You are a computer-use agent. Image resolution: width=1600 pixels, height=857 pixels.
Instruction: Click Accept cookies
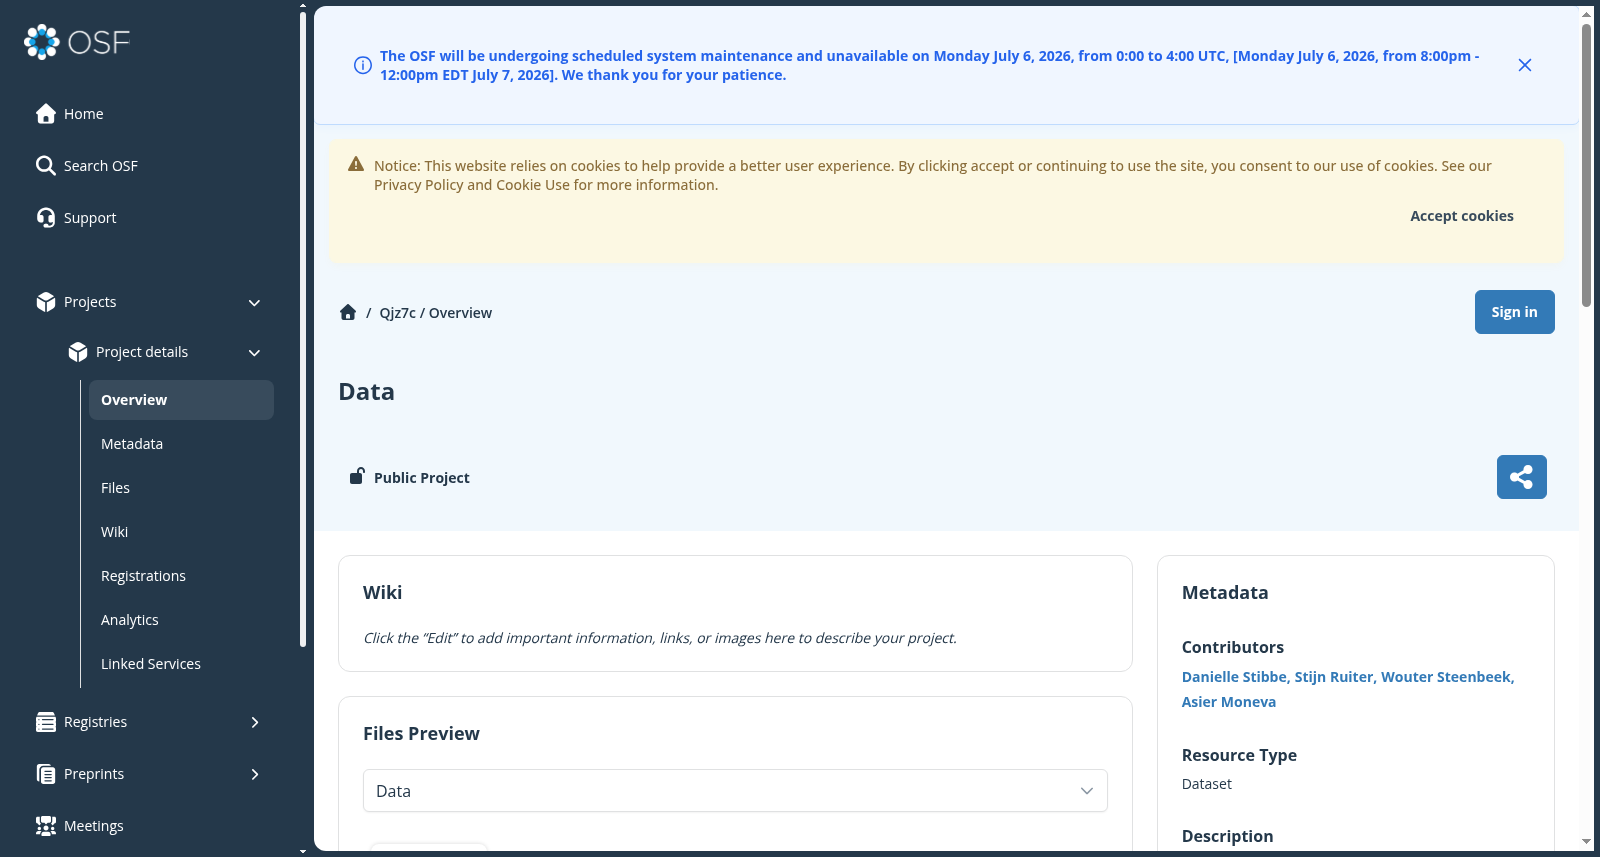[1462, 216]
